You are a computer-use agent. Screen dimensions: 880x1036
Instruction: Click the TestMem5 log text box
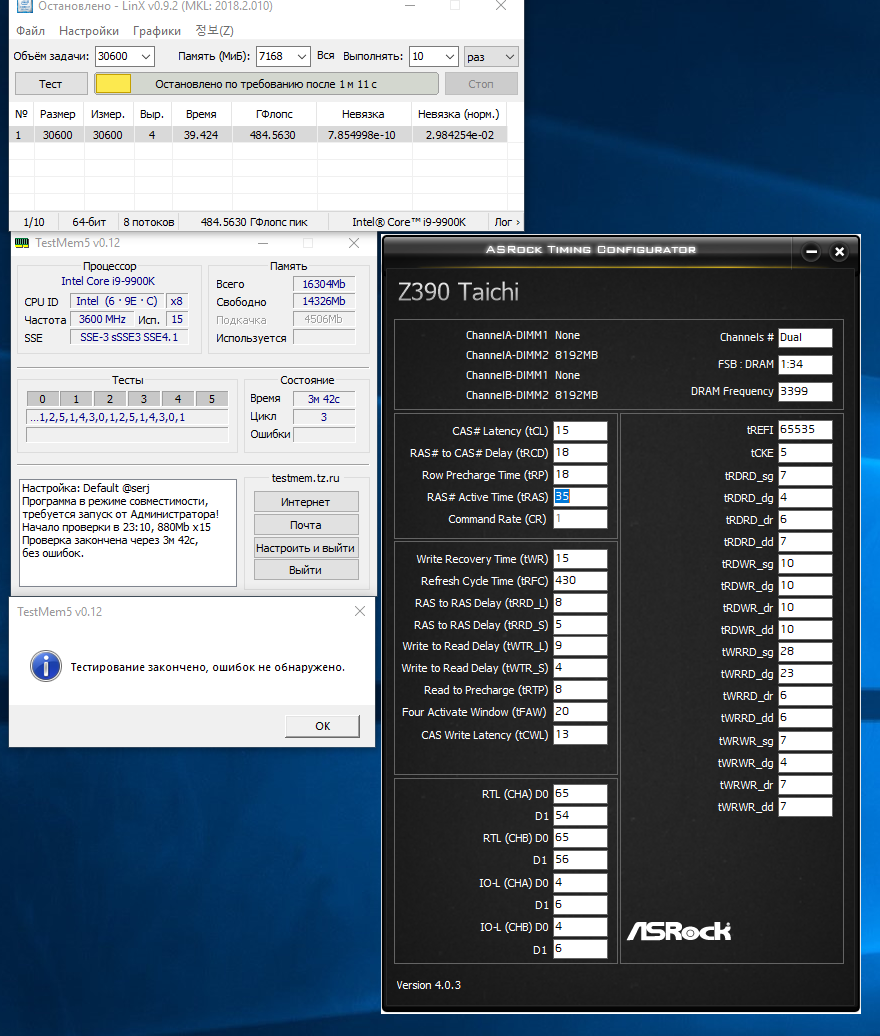[128, 533]
